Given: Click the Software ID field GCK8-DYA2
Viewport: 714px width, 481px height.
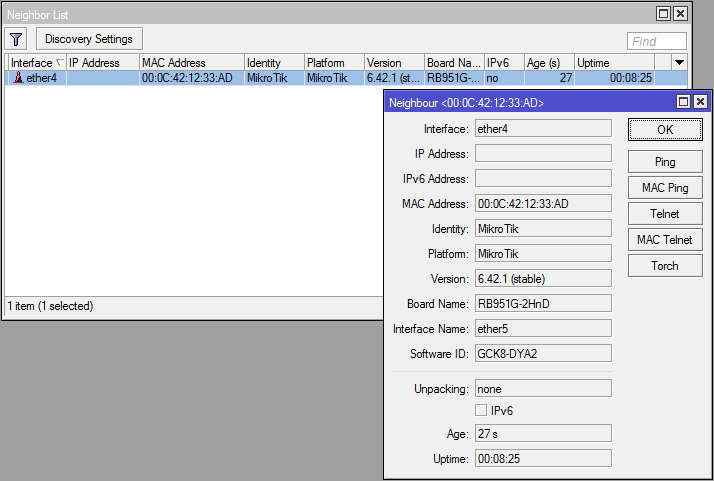Looking at the screenshot, I should (543, 353).
